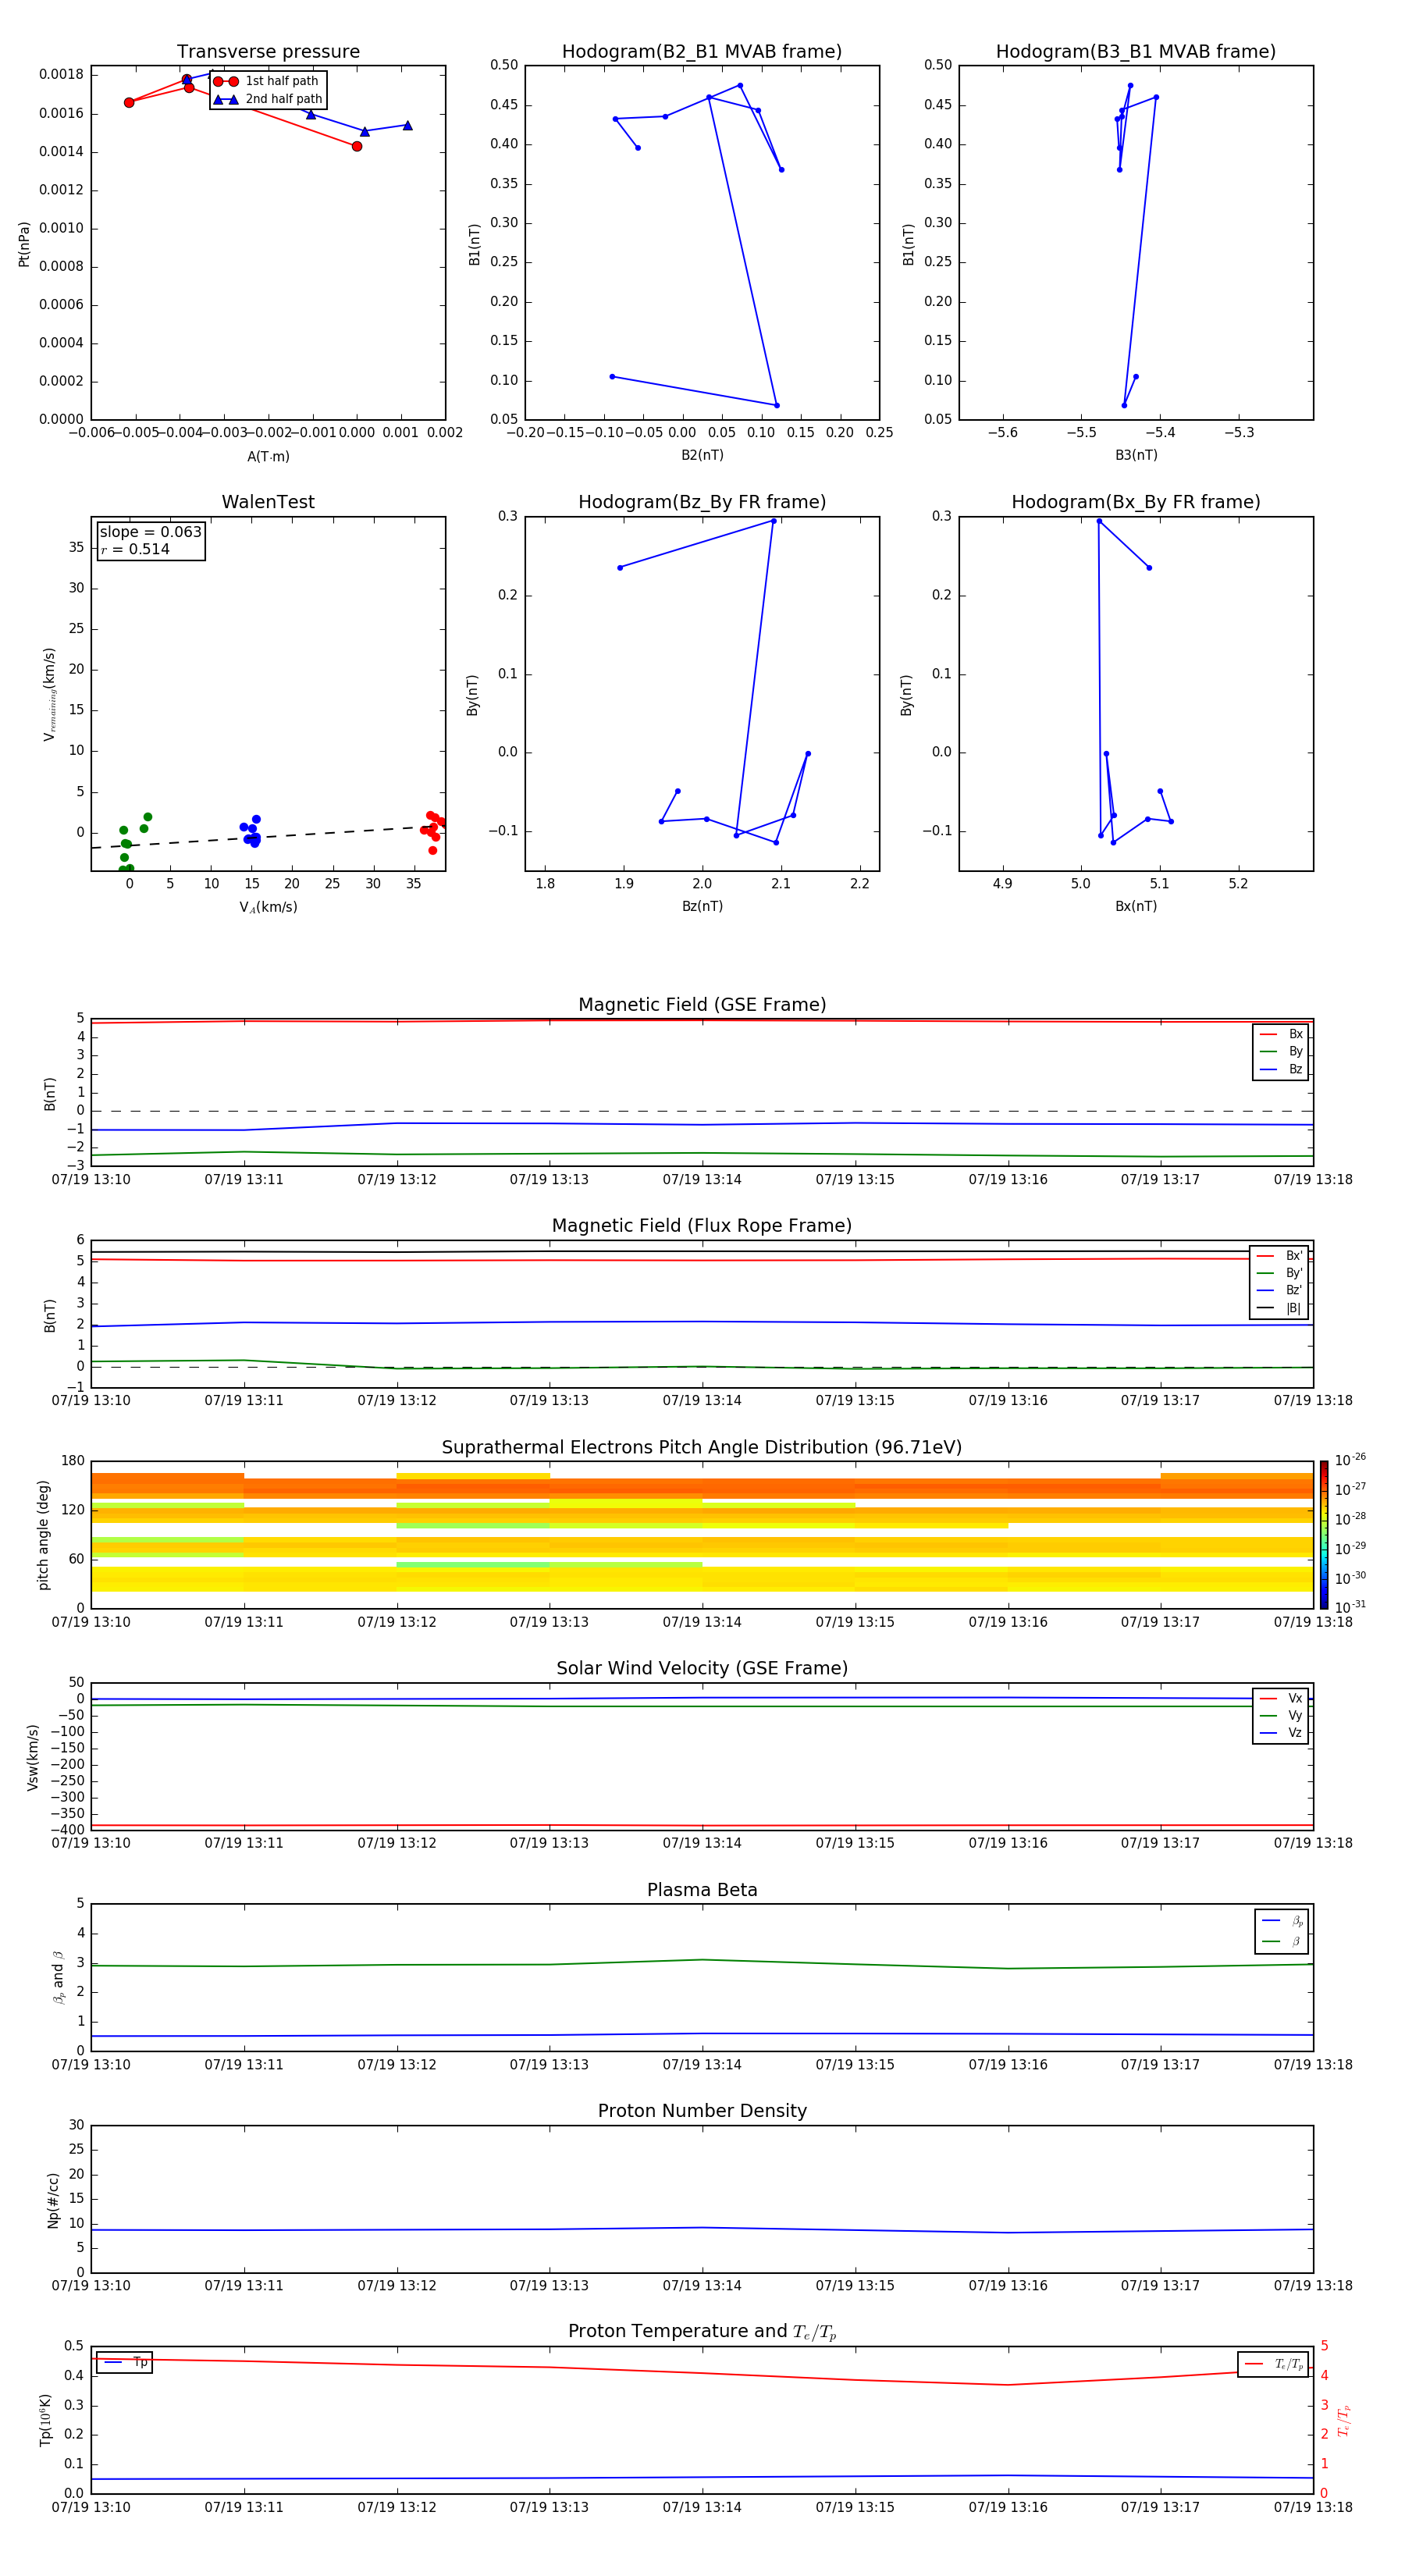Click the 'Plasma Beta' plot title
This screenshot has height=2576, width=1405.
[x=702, y=1891]
